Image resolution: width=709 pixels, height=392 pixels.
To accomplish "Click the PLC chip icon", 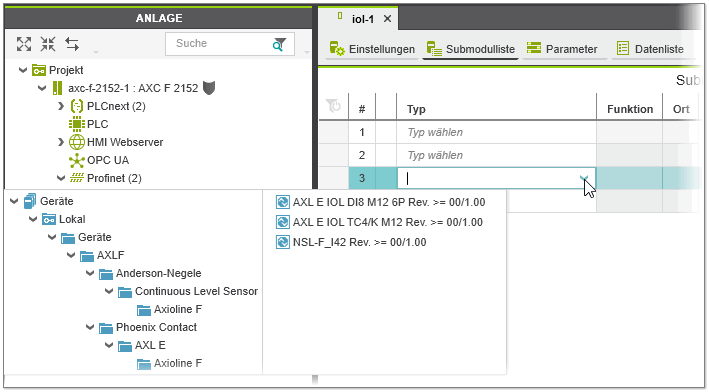I will click(x=76, y=124).
